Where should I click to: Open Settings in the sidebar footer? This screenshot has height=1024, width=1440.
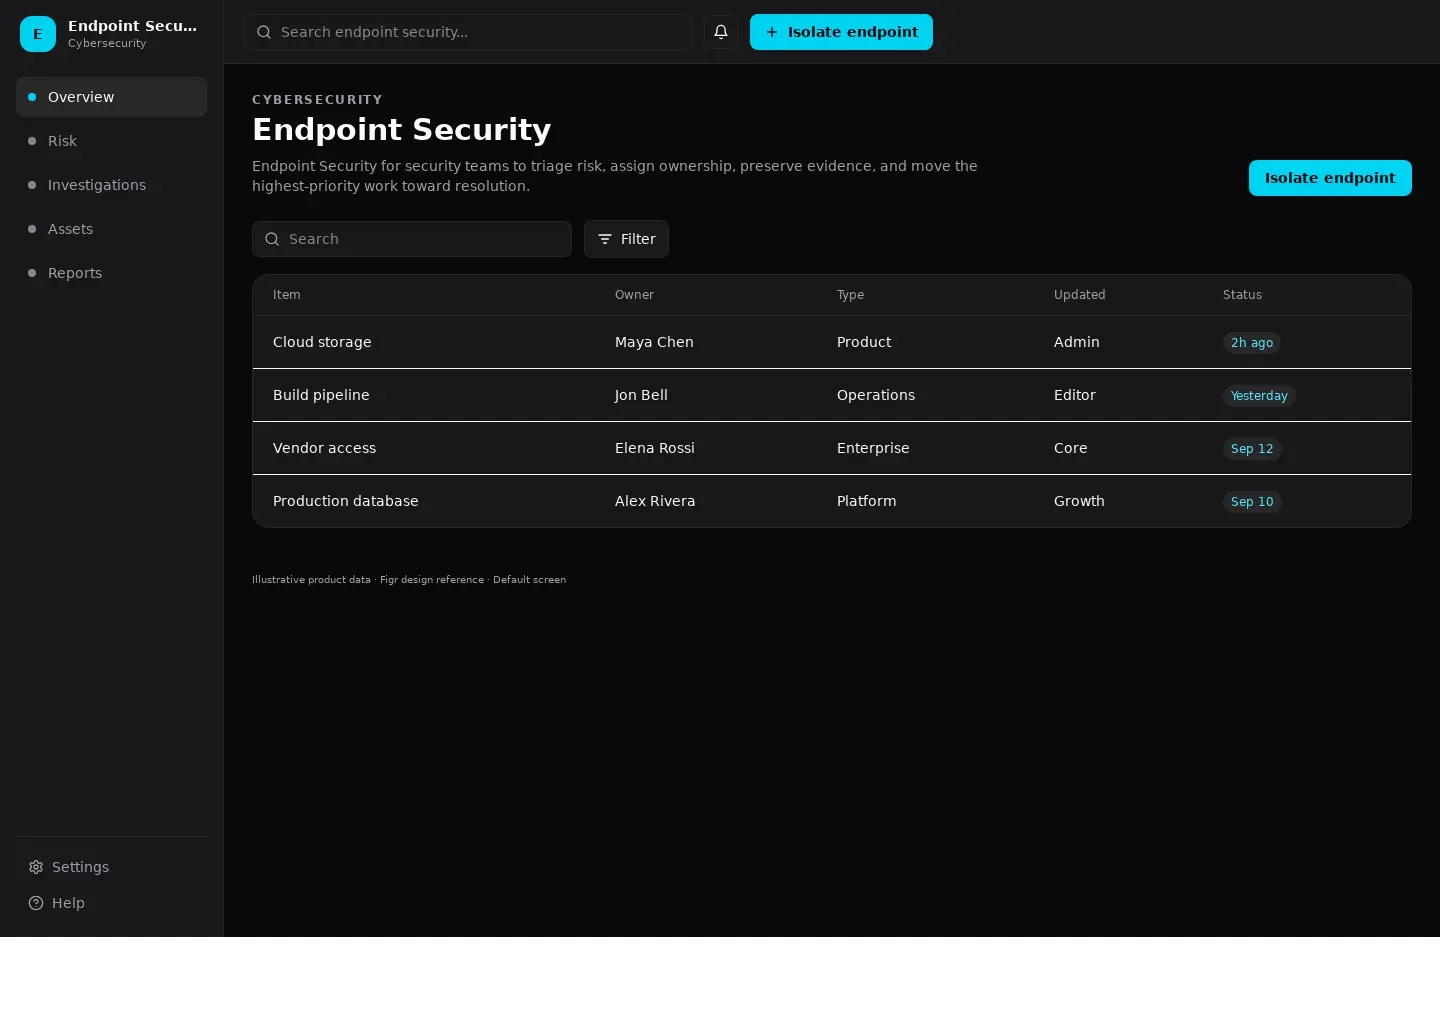pyautogui.click(x=111, y=867)
